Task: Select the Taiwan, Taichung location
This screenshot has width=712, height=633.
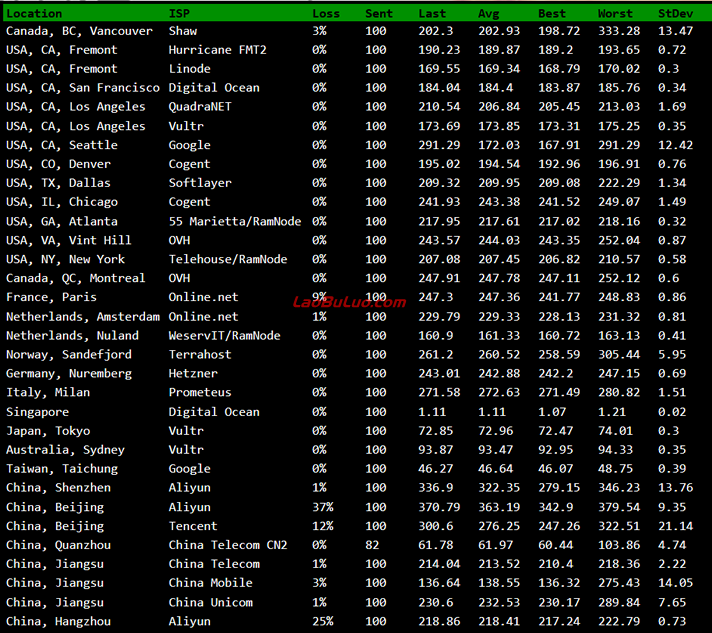Action: pos(62,469)
